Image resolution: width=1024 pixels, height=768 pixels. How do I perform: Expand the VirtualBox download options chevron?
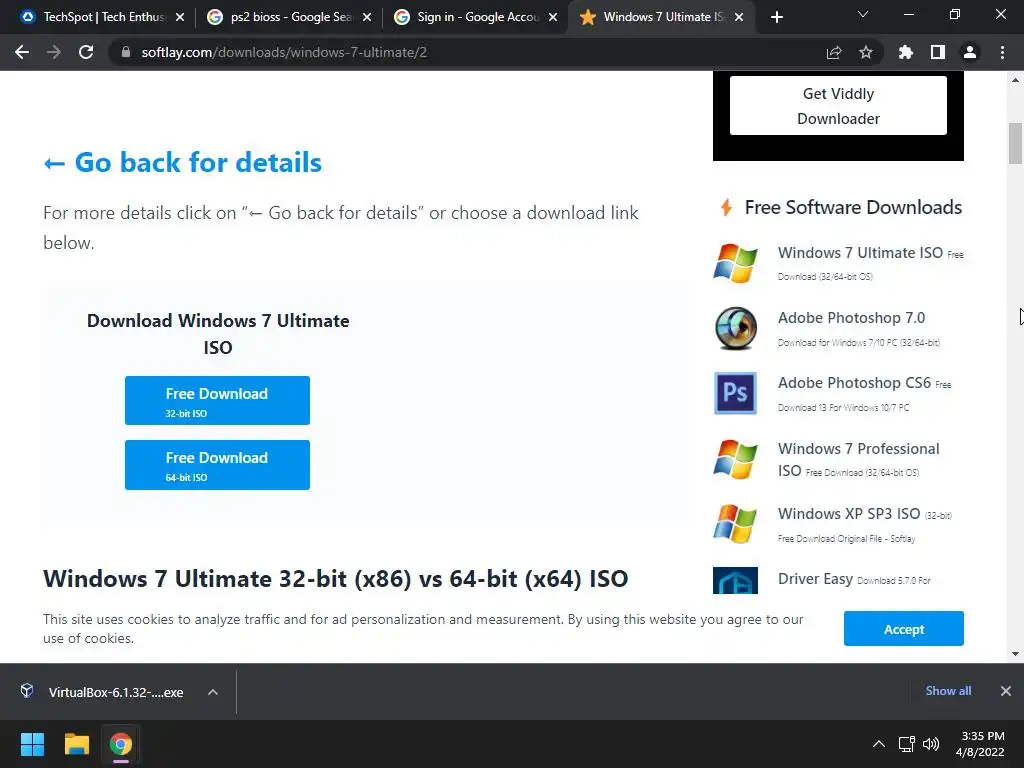coord(213,692)
